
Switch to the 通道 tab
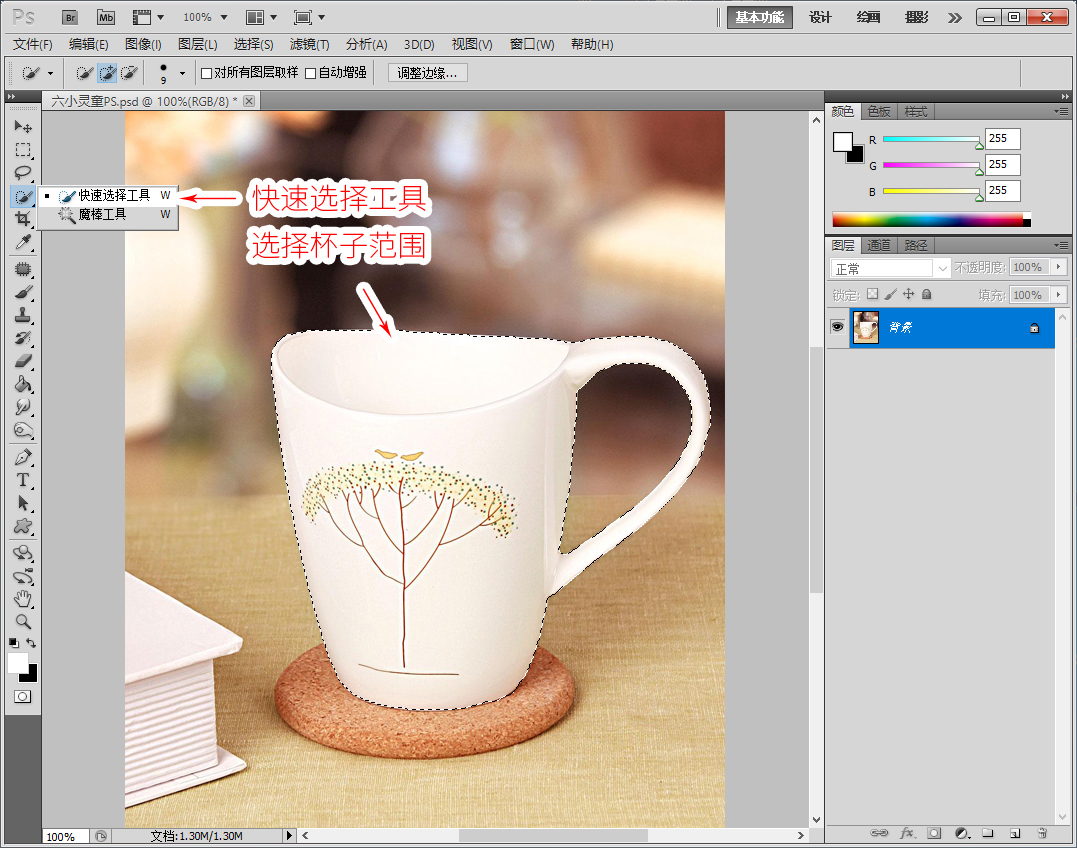click(x=878, y=245)
